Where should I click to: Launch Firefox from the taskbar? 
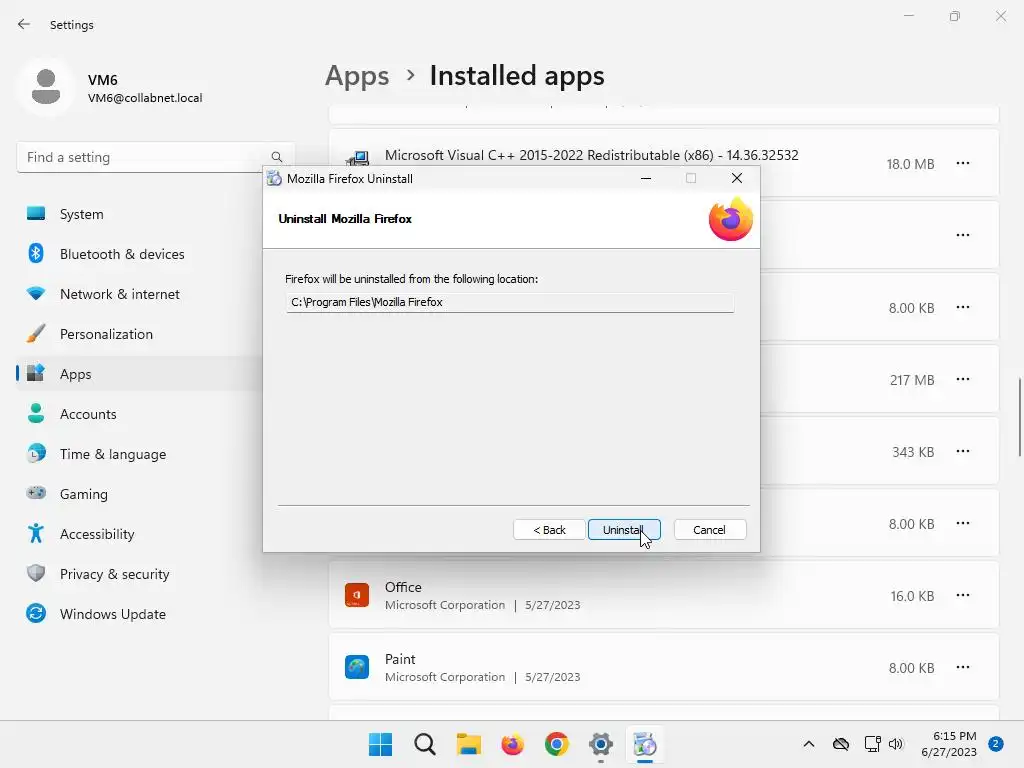click(513, 744)
